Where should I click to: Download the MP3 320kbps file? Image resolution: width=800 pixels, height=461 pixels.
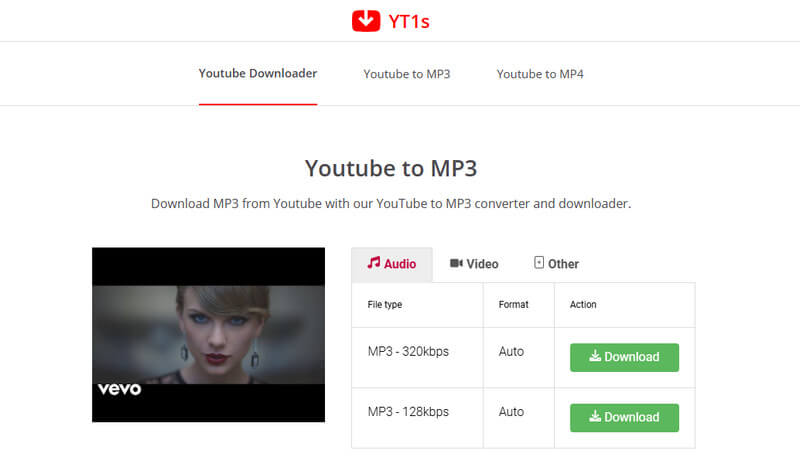(x=624, y=357)
